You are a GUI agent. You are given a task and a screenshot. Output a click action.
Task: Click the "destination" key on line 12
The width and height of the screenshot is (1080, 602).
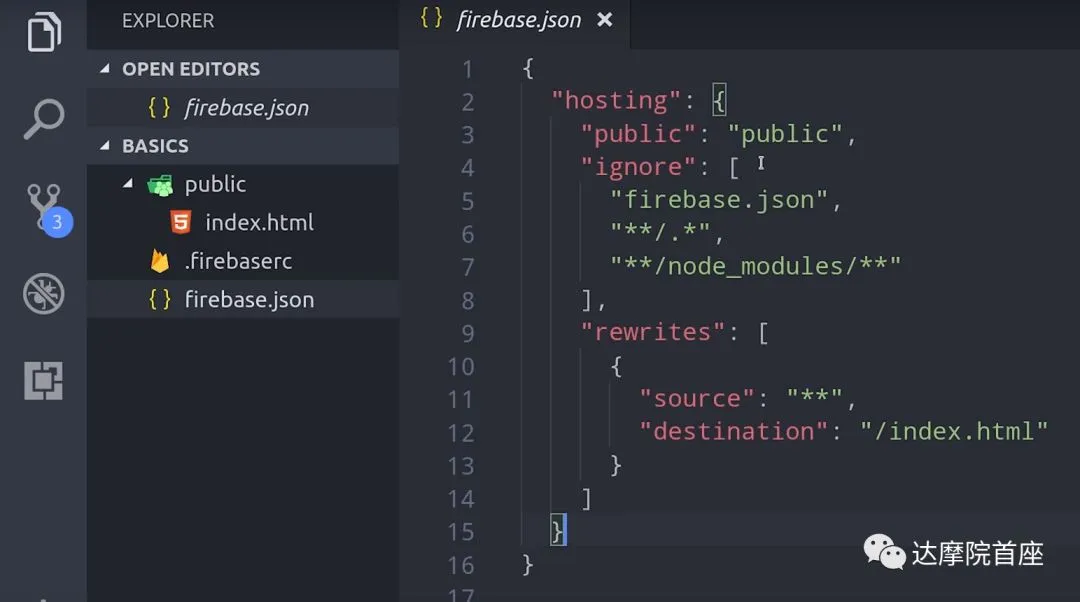734,432
